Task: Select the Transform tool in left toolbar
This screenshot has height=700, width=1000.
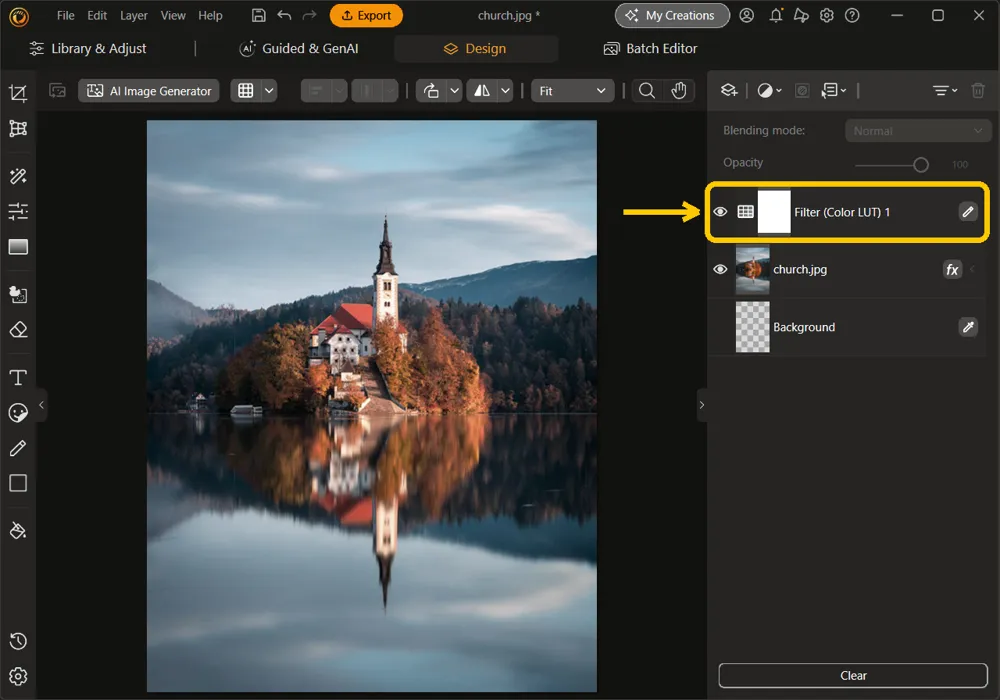Action: pos(18,129)
